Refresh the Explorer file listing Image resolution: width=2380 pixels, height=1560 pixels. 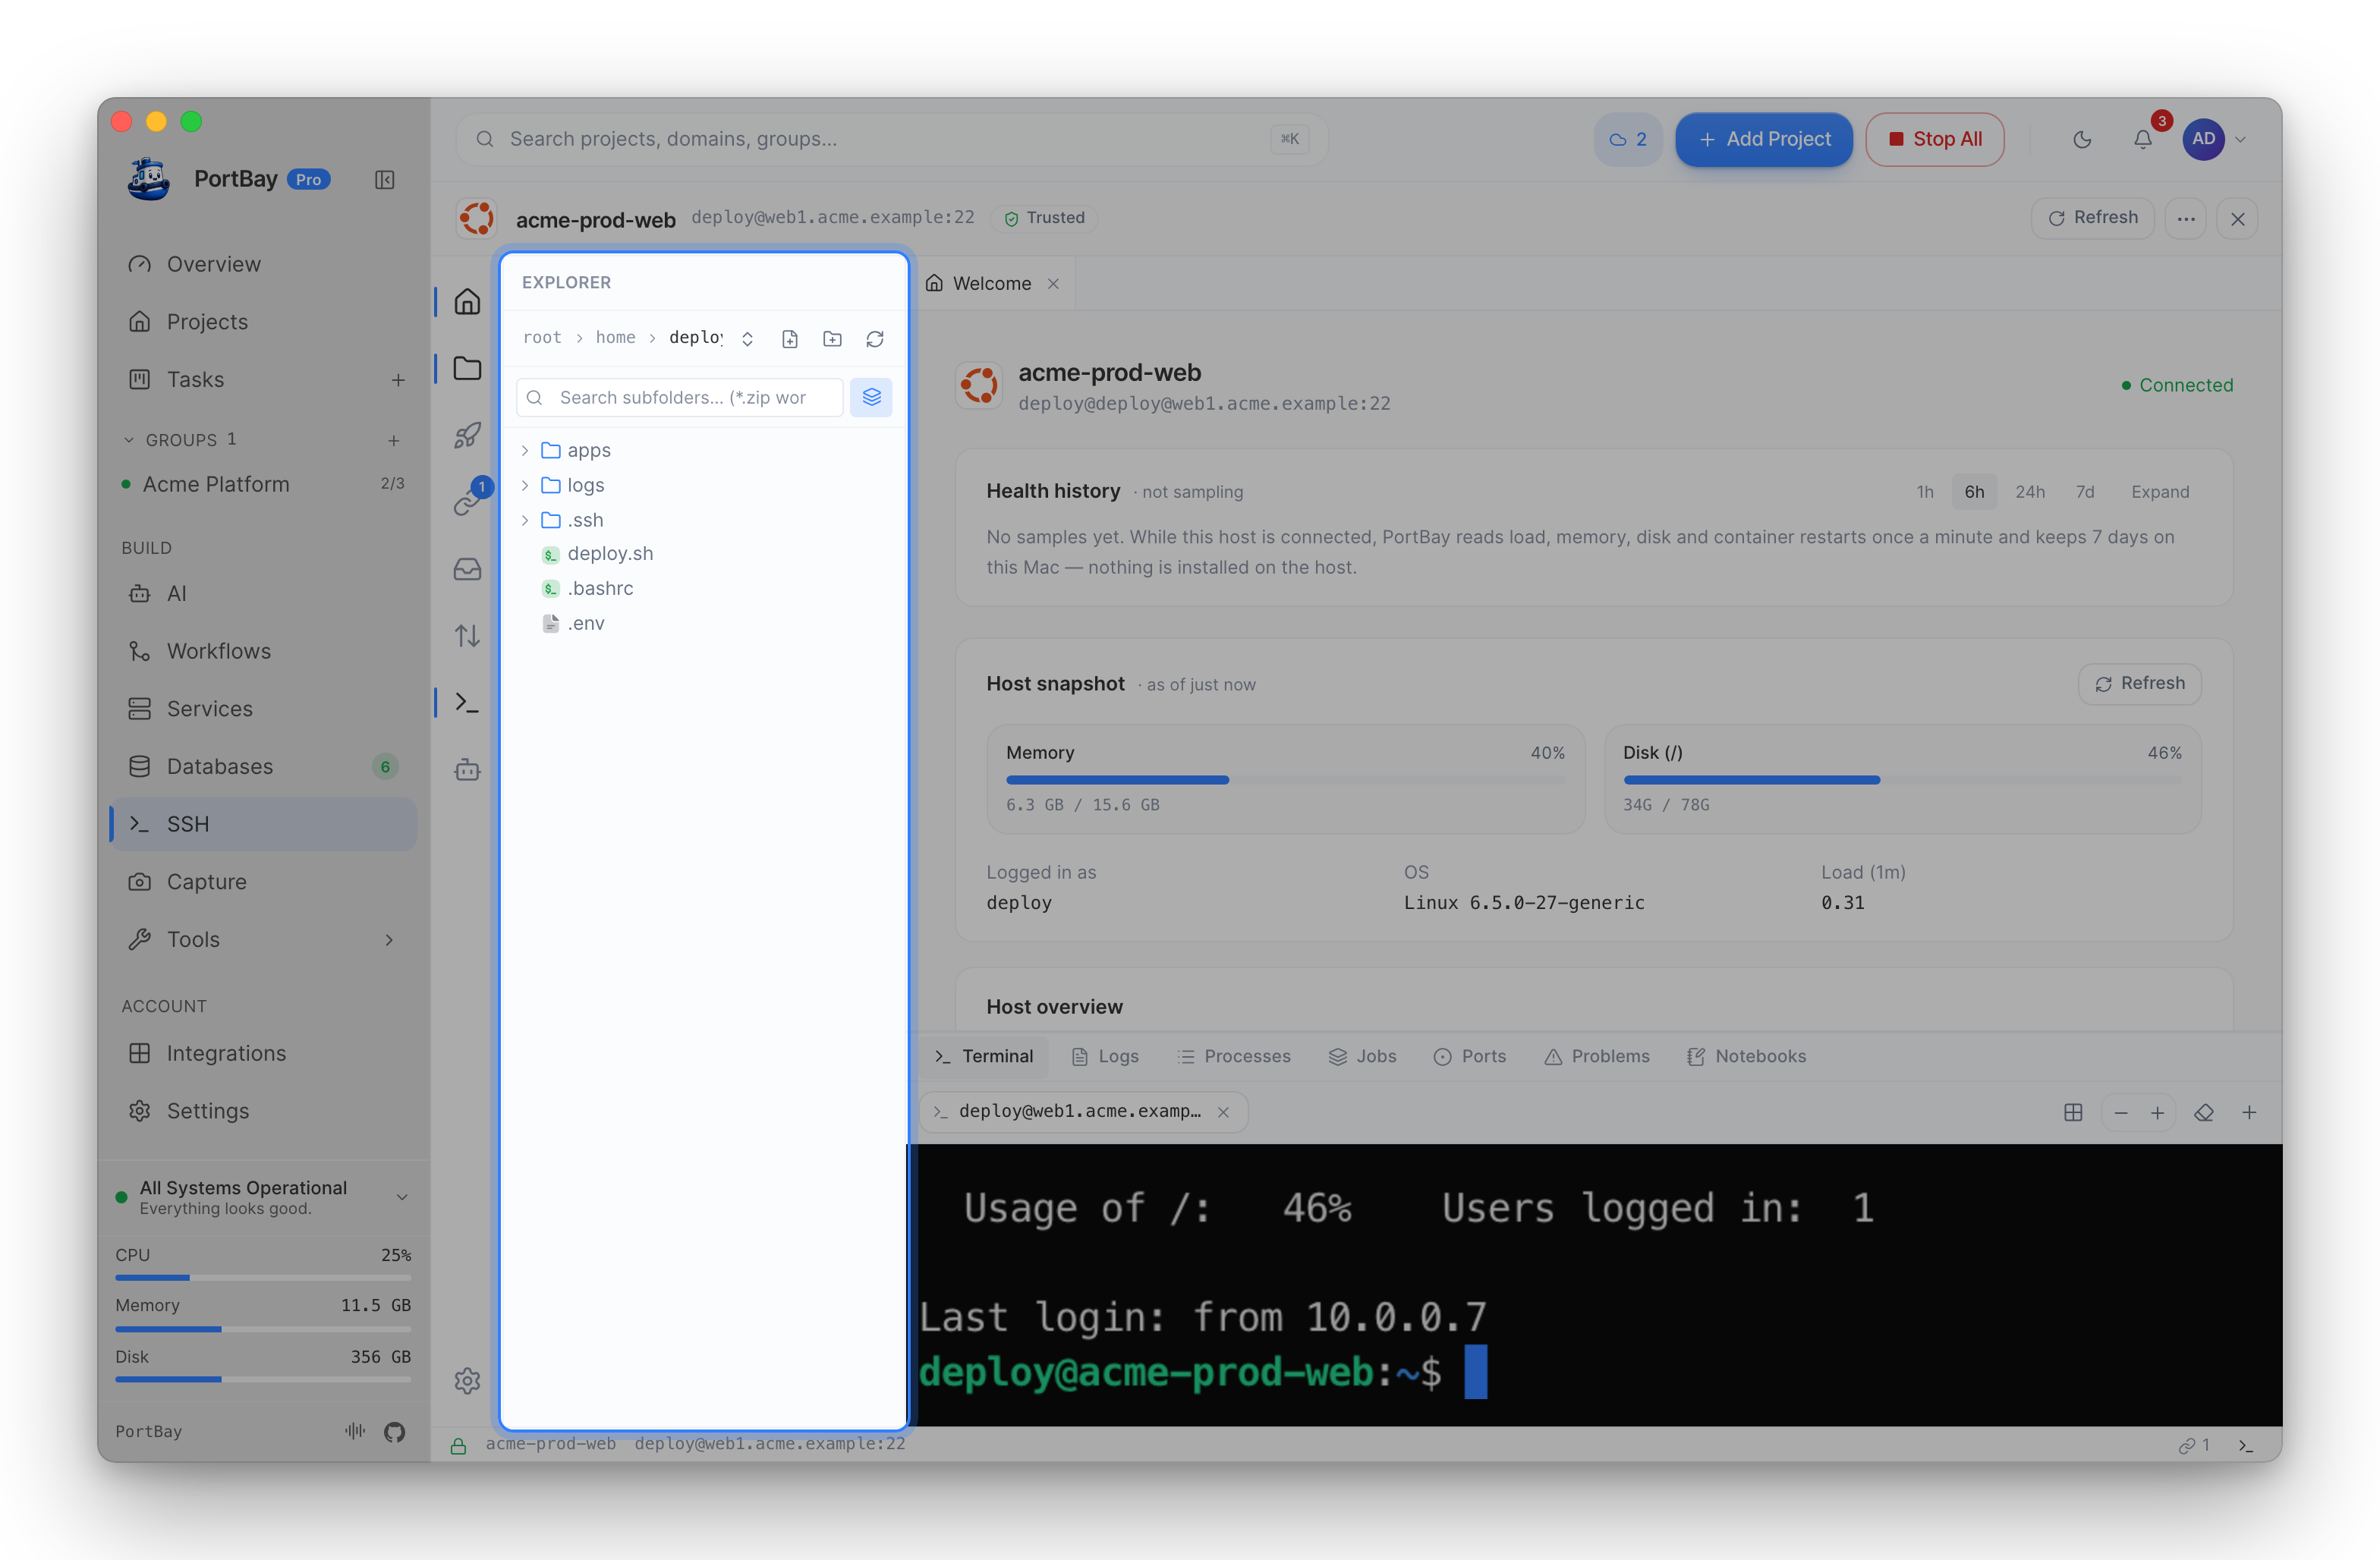click(875, 339)
